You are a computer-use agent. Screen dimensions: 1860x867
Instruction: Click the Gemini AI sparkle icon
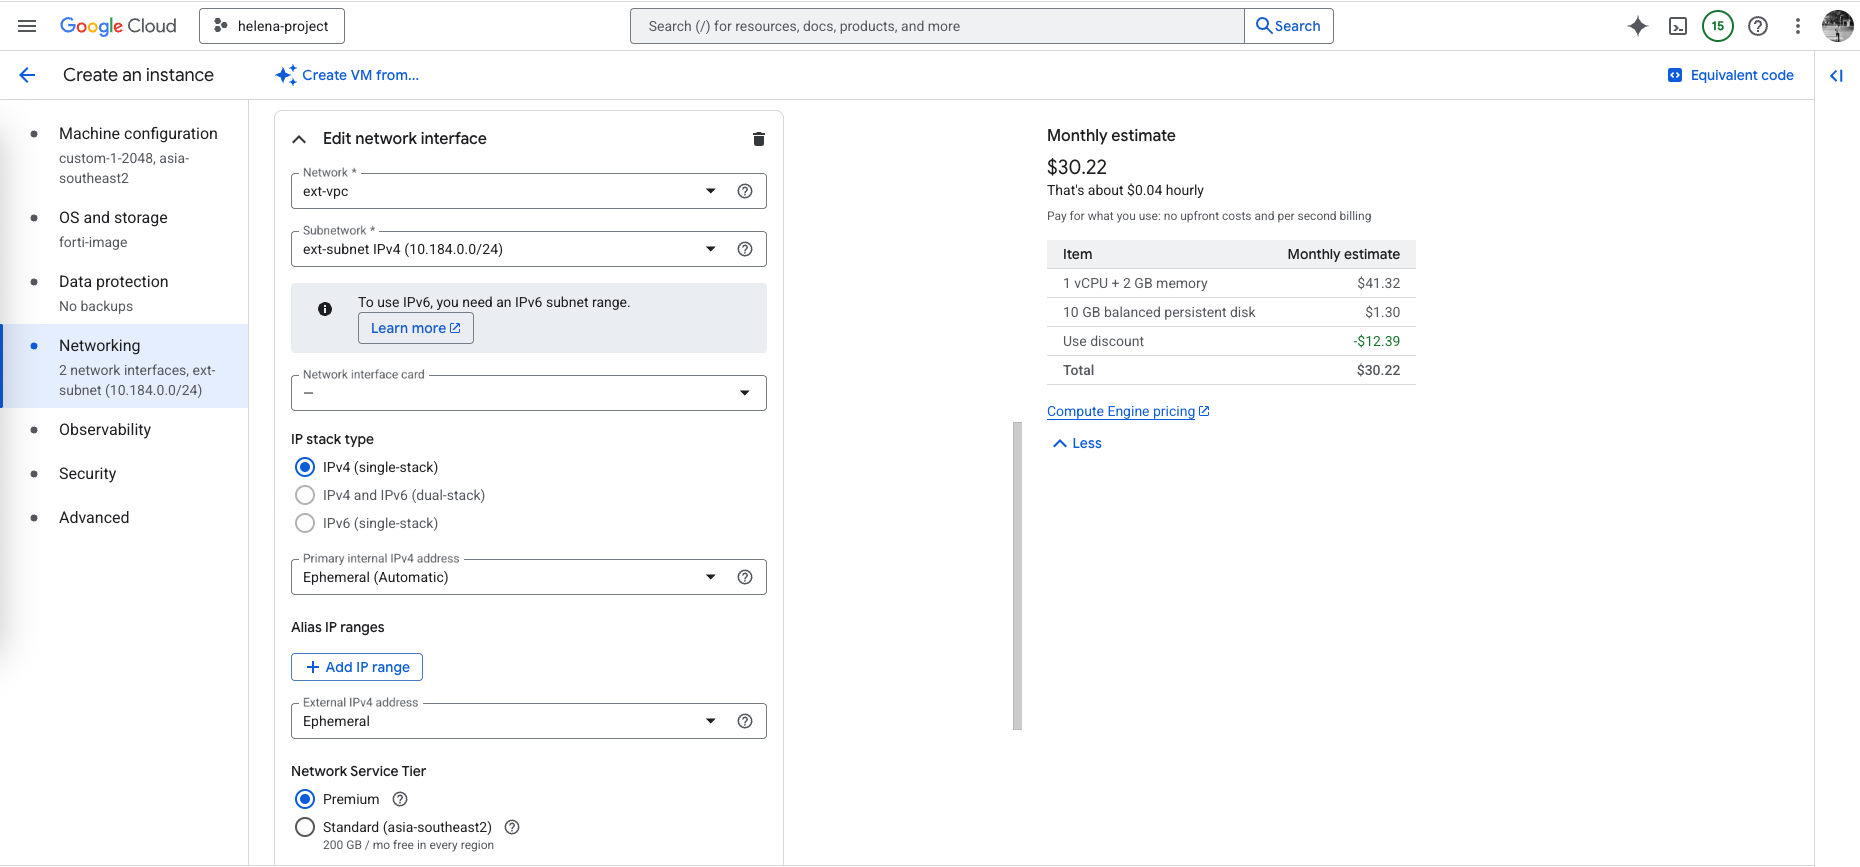pos(1637,26)
